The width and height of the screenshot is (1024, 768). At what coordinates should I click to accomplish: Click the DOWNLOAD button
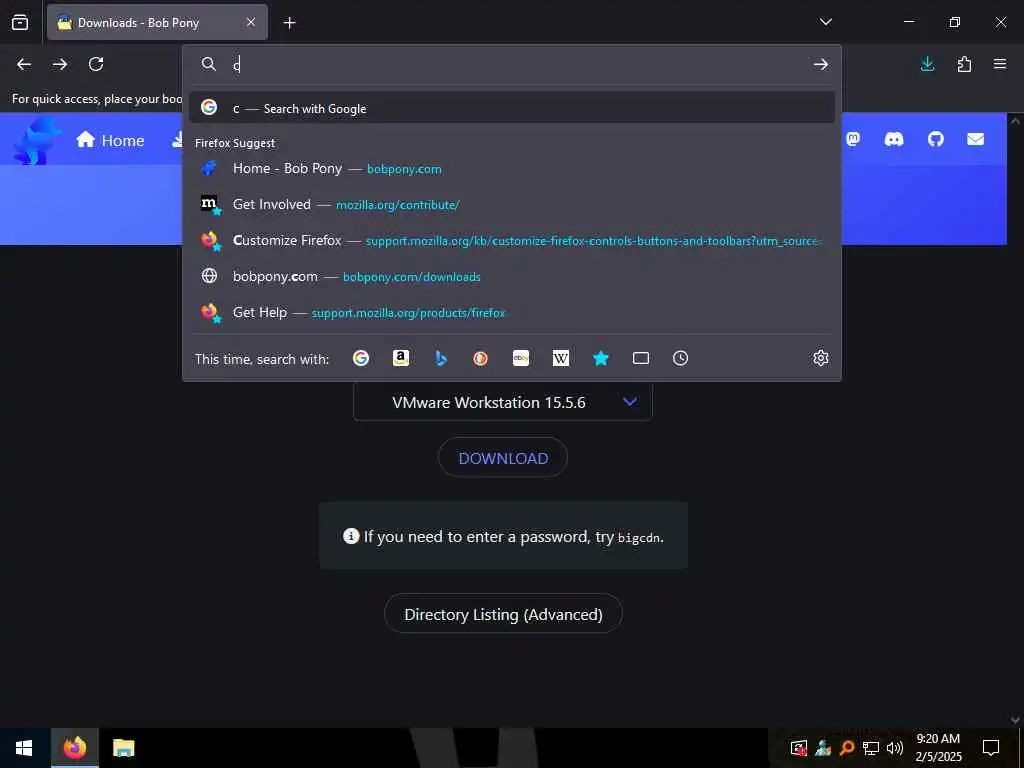(503, 458)
